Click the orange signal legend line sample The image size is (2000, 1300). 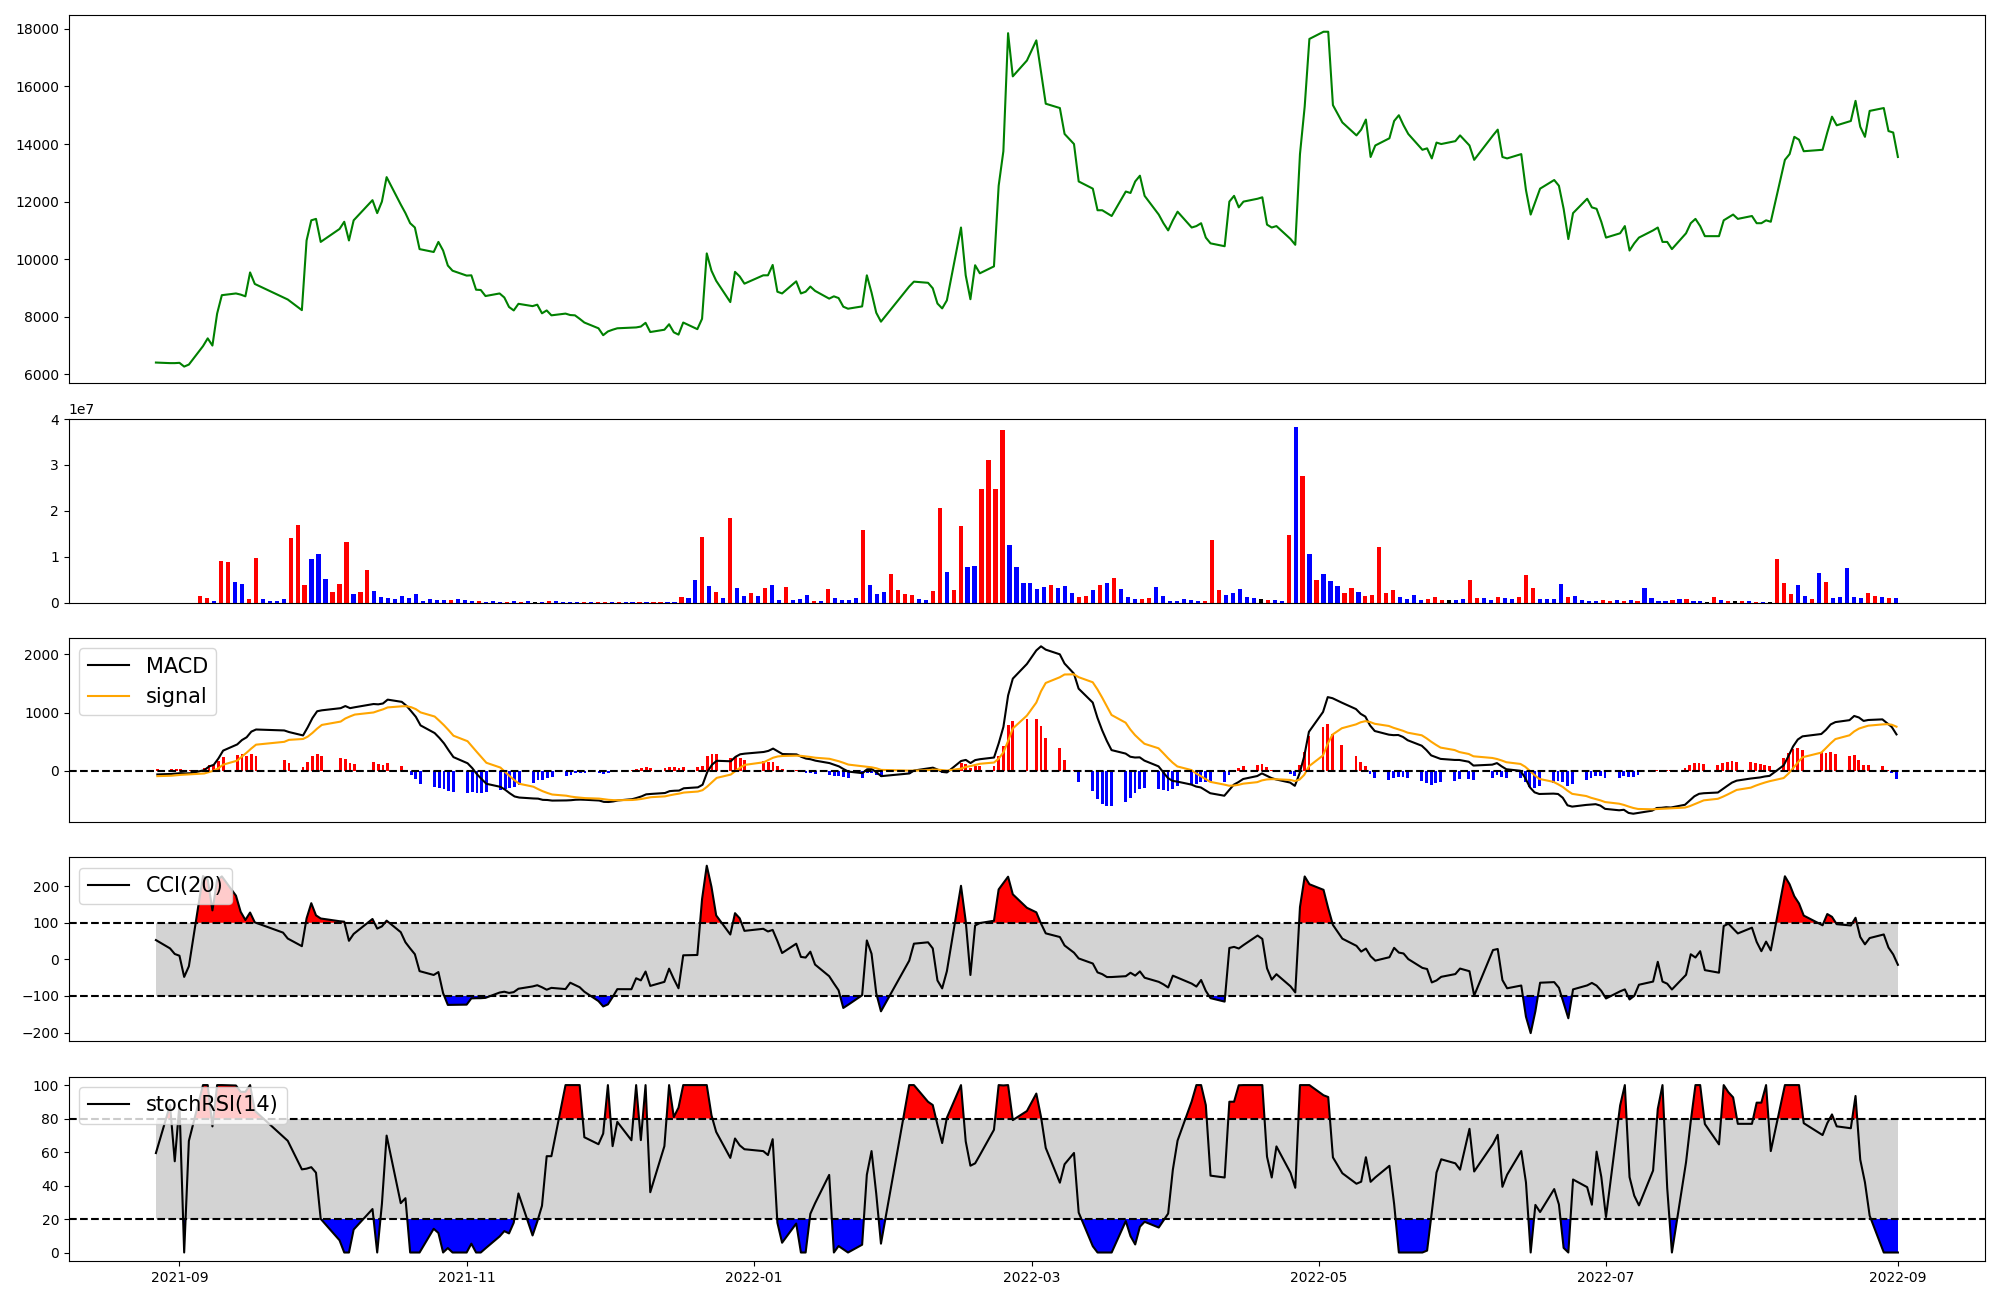[x=109, y=696]
